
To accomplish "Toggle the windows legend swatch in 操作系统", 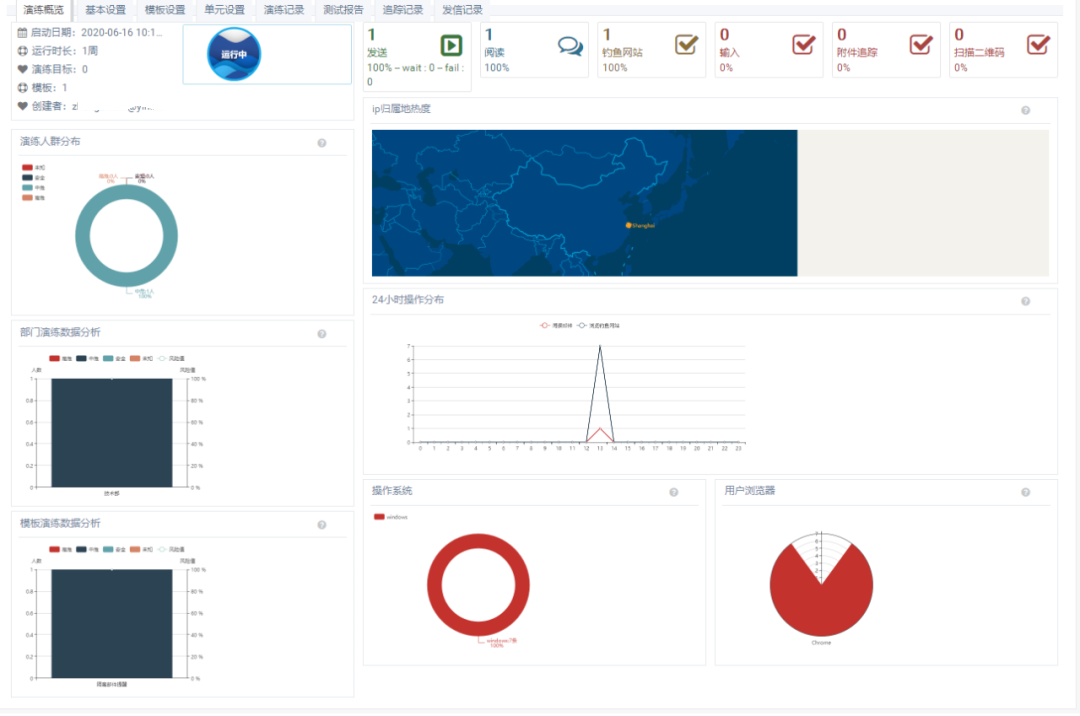I will click(379, 517).
